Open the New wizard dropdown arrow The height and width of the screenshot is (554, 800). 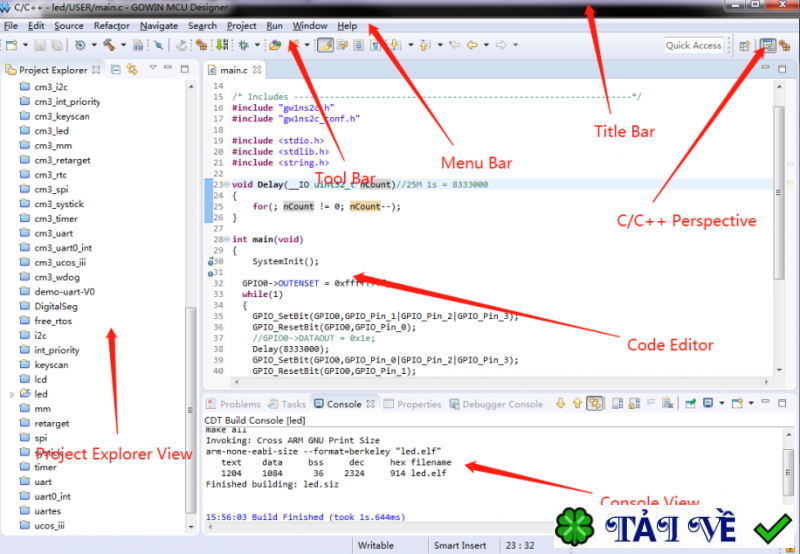25,45
